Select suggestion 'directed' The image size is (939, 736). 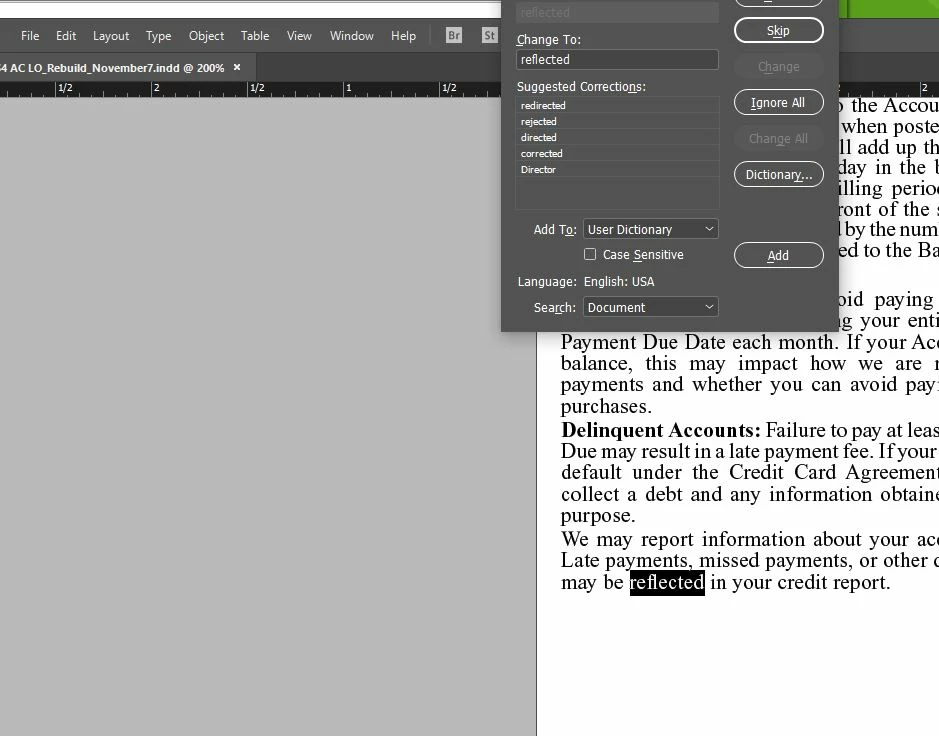(x=617, y=137)
